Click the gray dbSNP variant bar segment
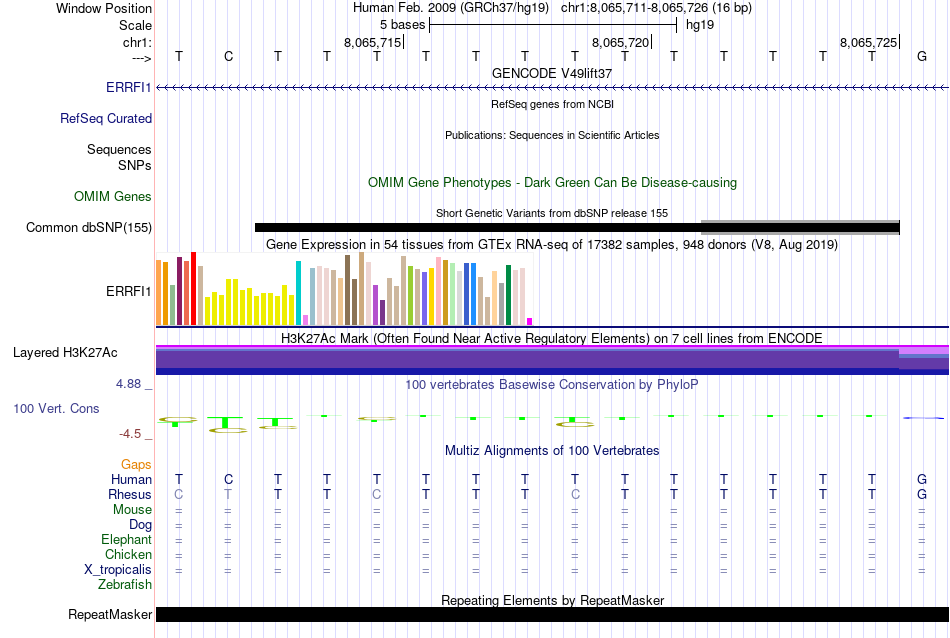The image size is (950, 638). tap(800, 227)
